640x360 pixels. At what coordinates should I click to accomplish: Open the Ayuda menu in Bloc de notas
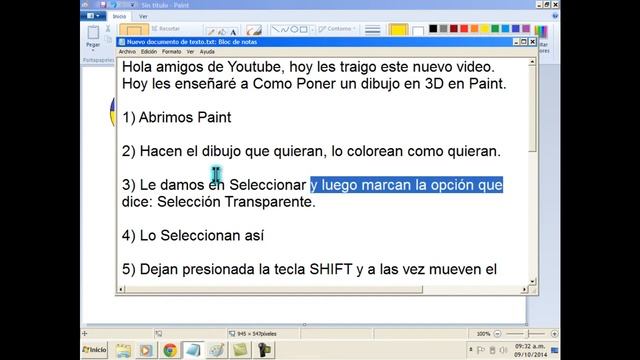[207, 52]
